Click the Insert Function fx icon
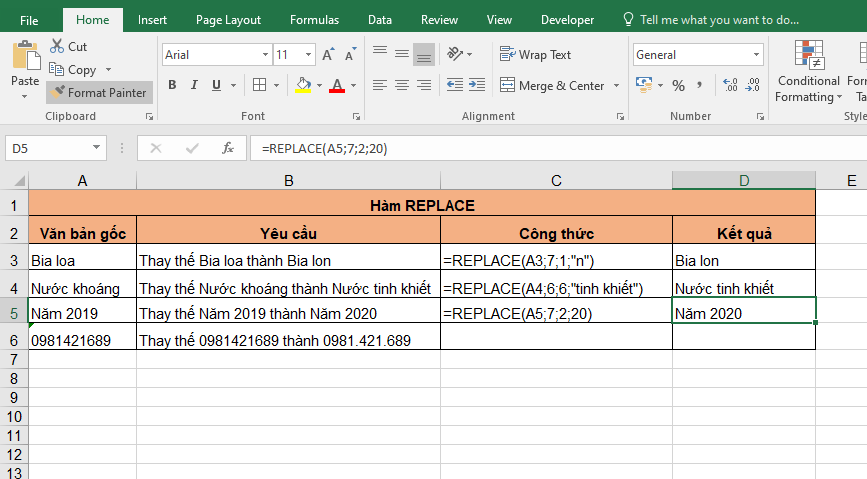Viewport: 867px width, 479px height. [x=228, y=148]
